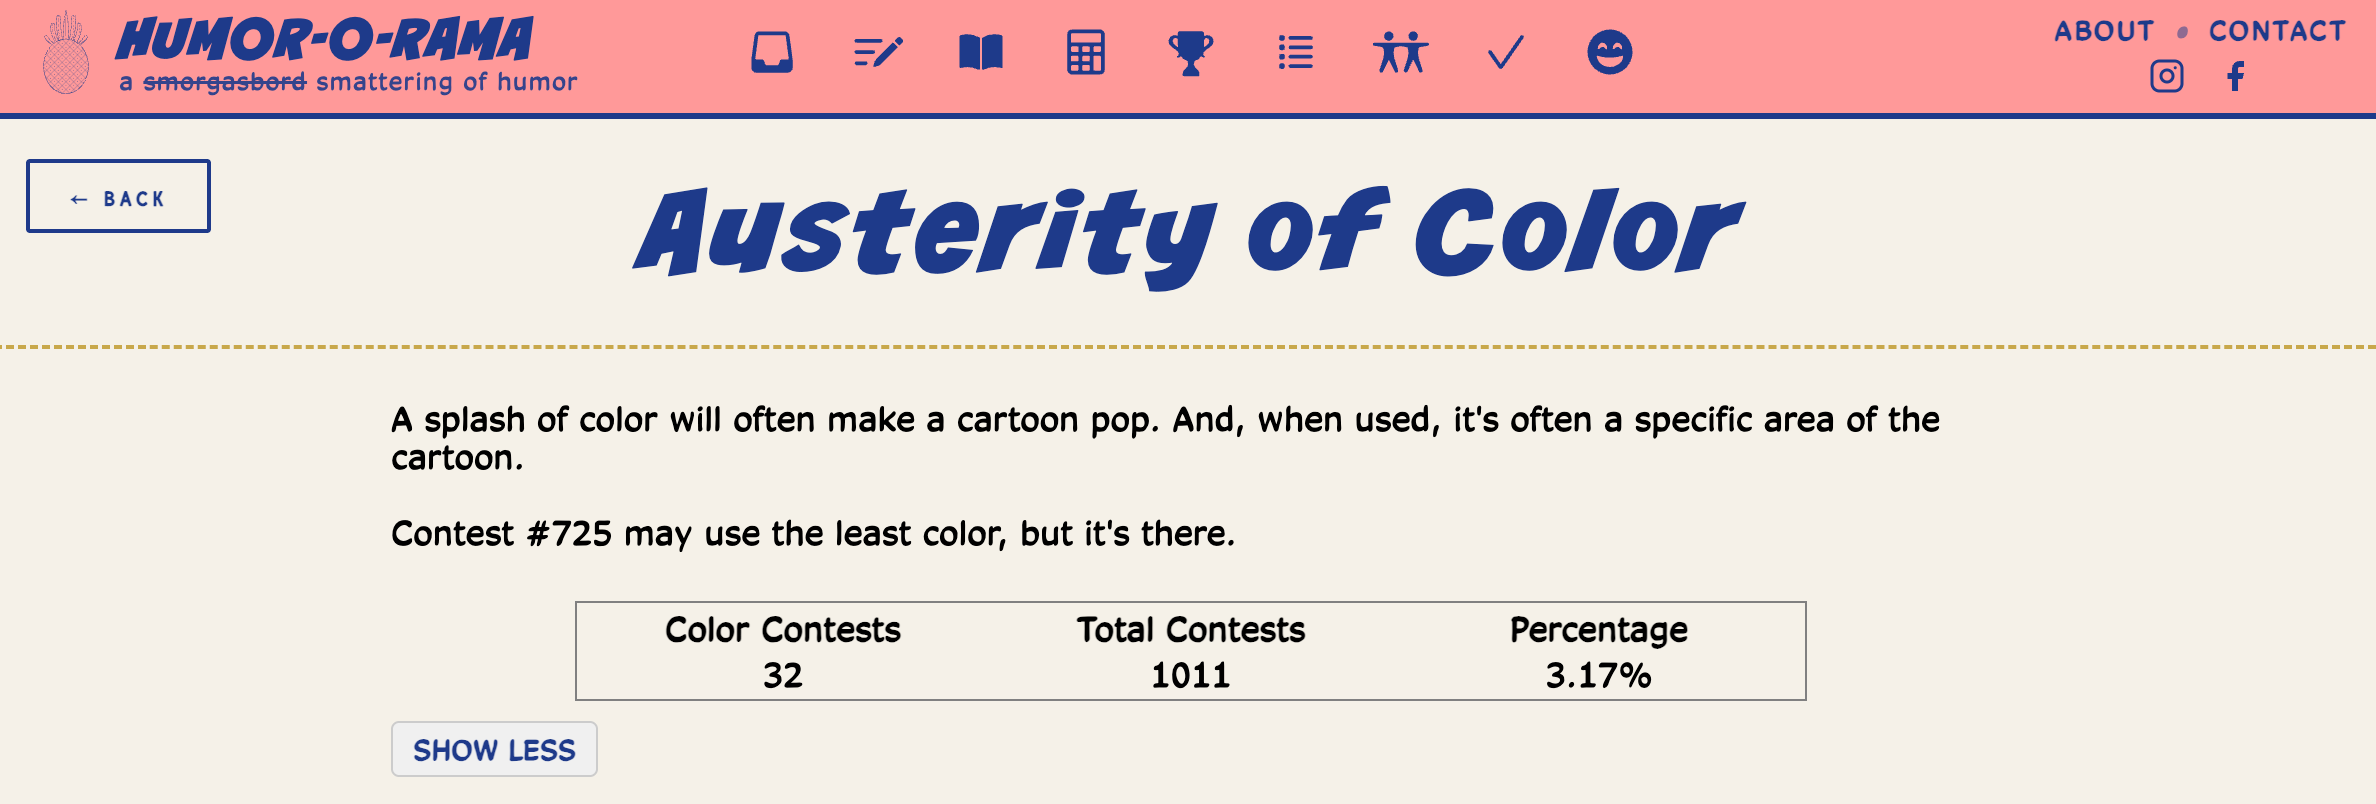The image size is (2376, 804).
Task: Open the Contact page
Action: 2277,31
